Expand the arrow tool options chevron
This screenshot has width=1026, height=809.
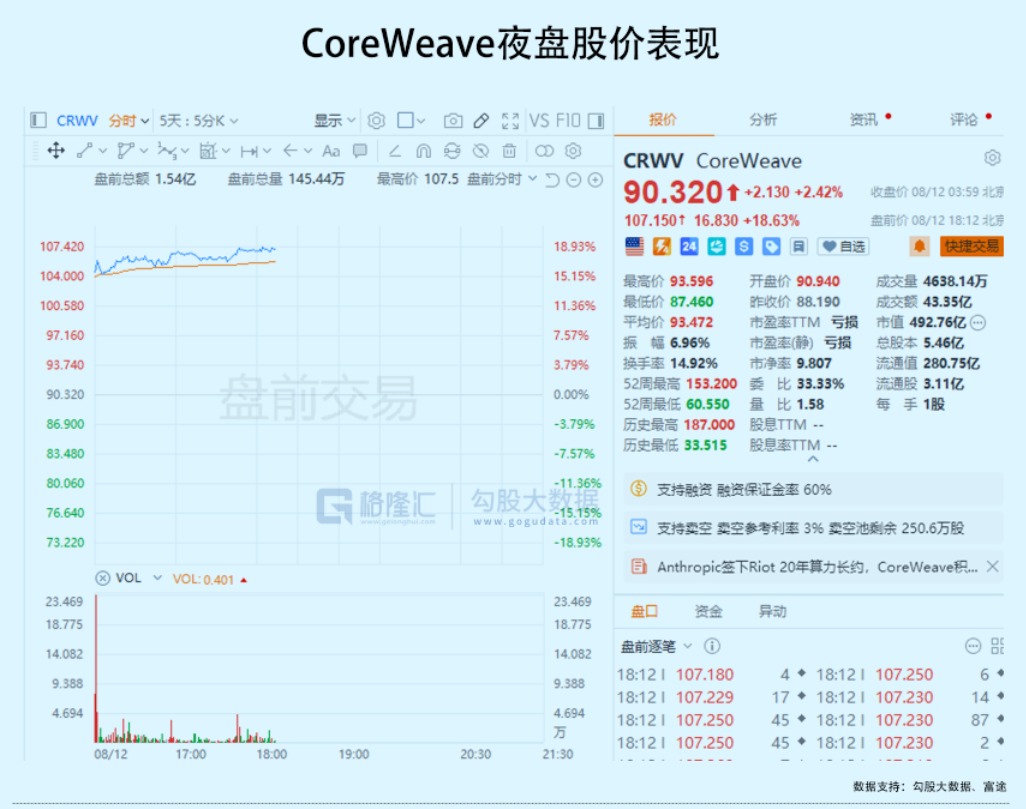click(x=308, y=151)
